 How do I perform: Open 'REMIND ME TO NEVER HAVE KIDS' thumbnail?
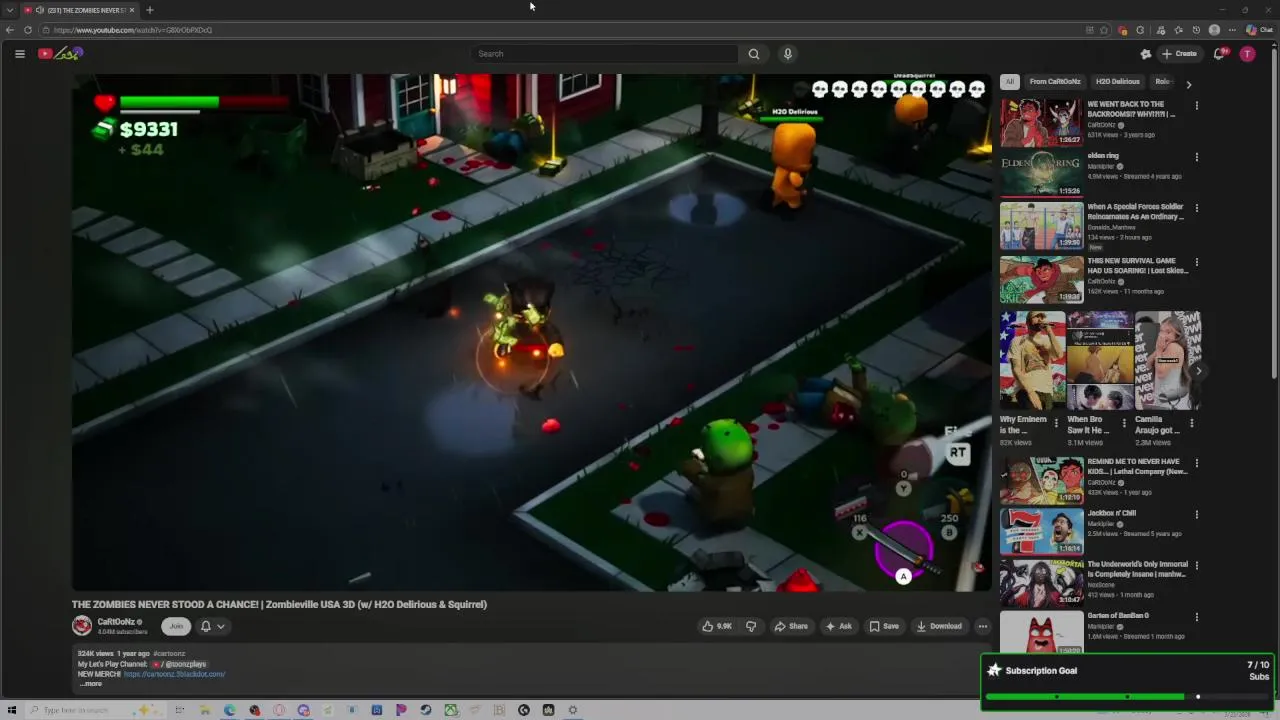pos(1041,480)
